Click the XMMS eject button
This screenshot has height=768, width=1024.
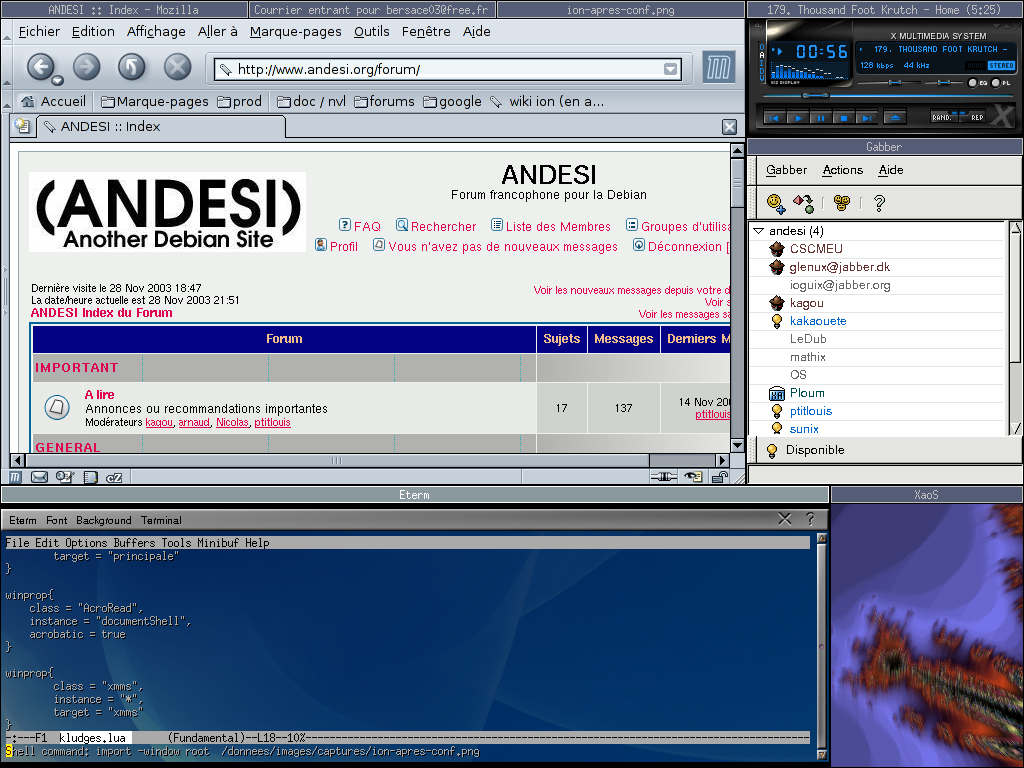coord(895,118)
